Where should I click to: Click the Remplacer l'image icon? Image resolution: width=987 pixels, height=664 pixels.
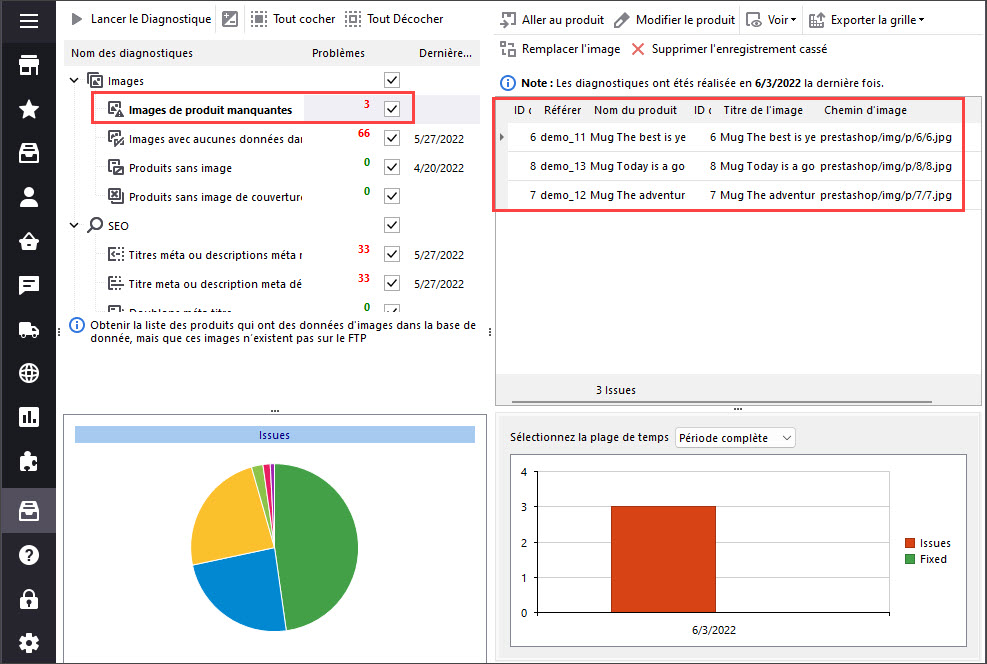pos(507,48)
